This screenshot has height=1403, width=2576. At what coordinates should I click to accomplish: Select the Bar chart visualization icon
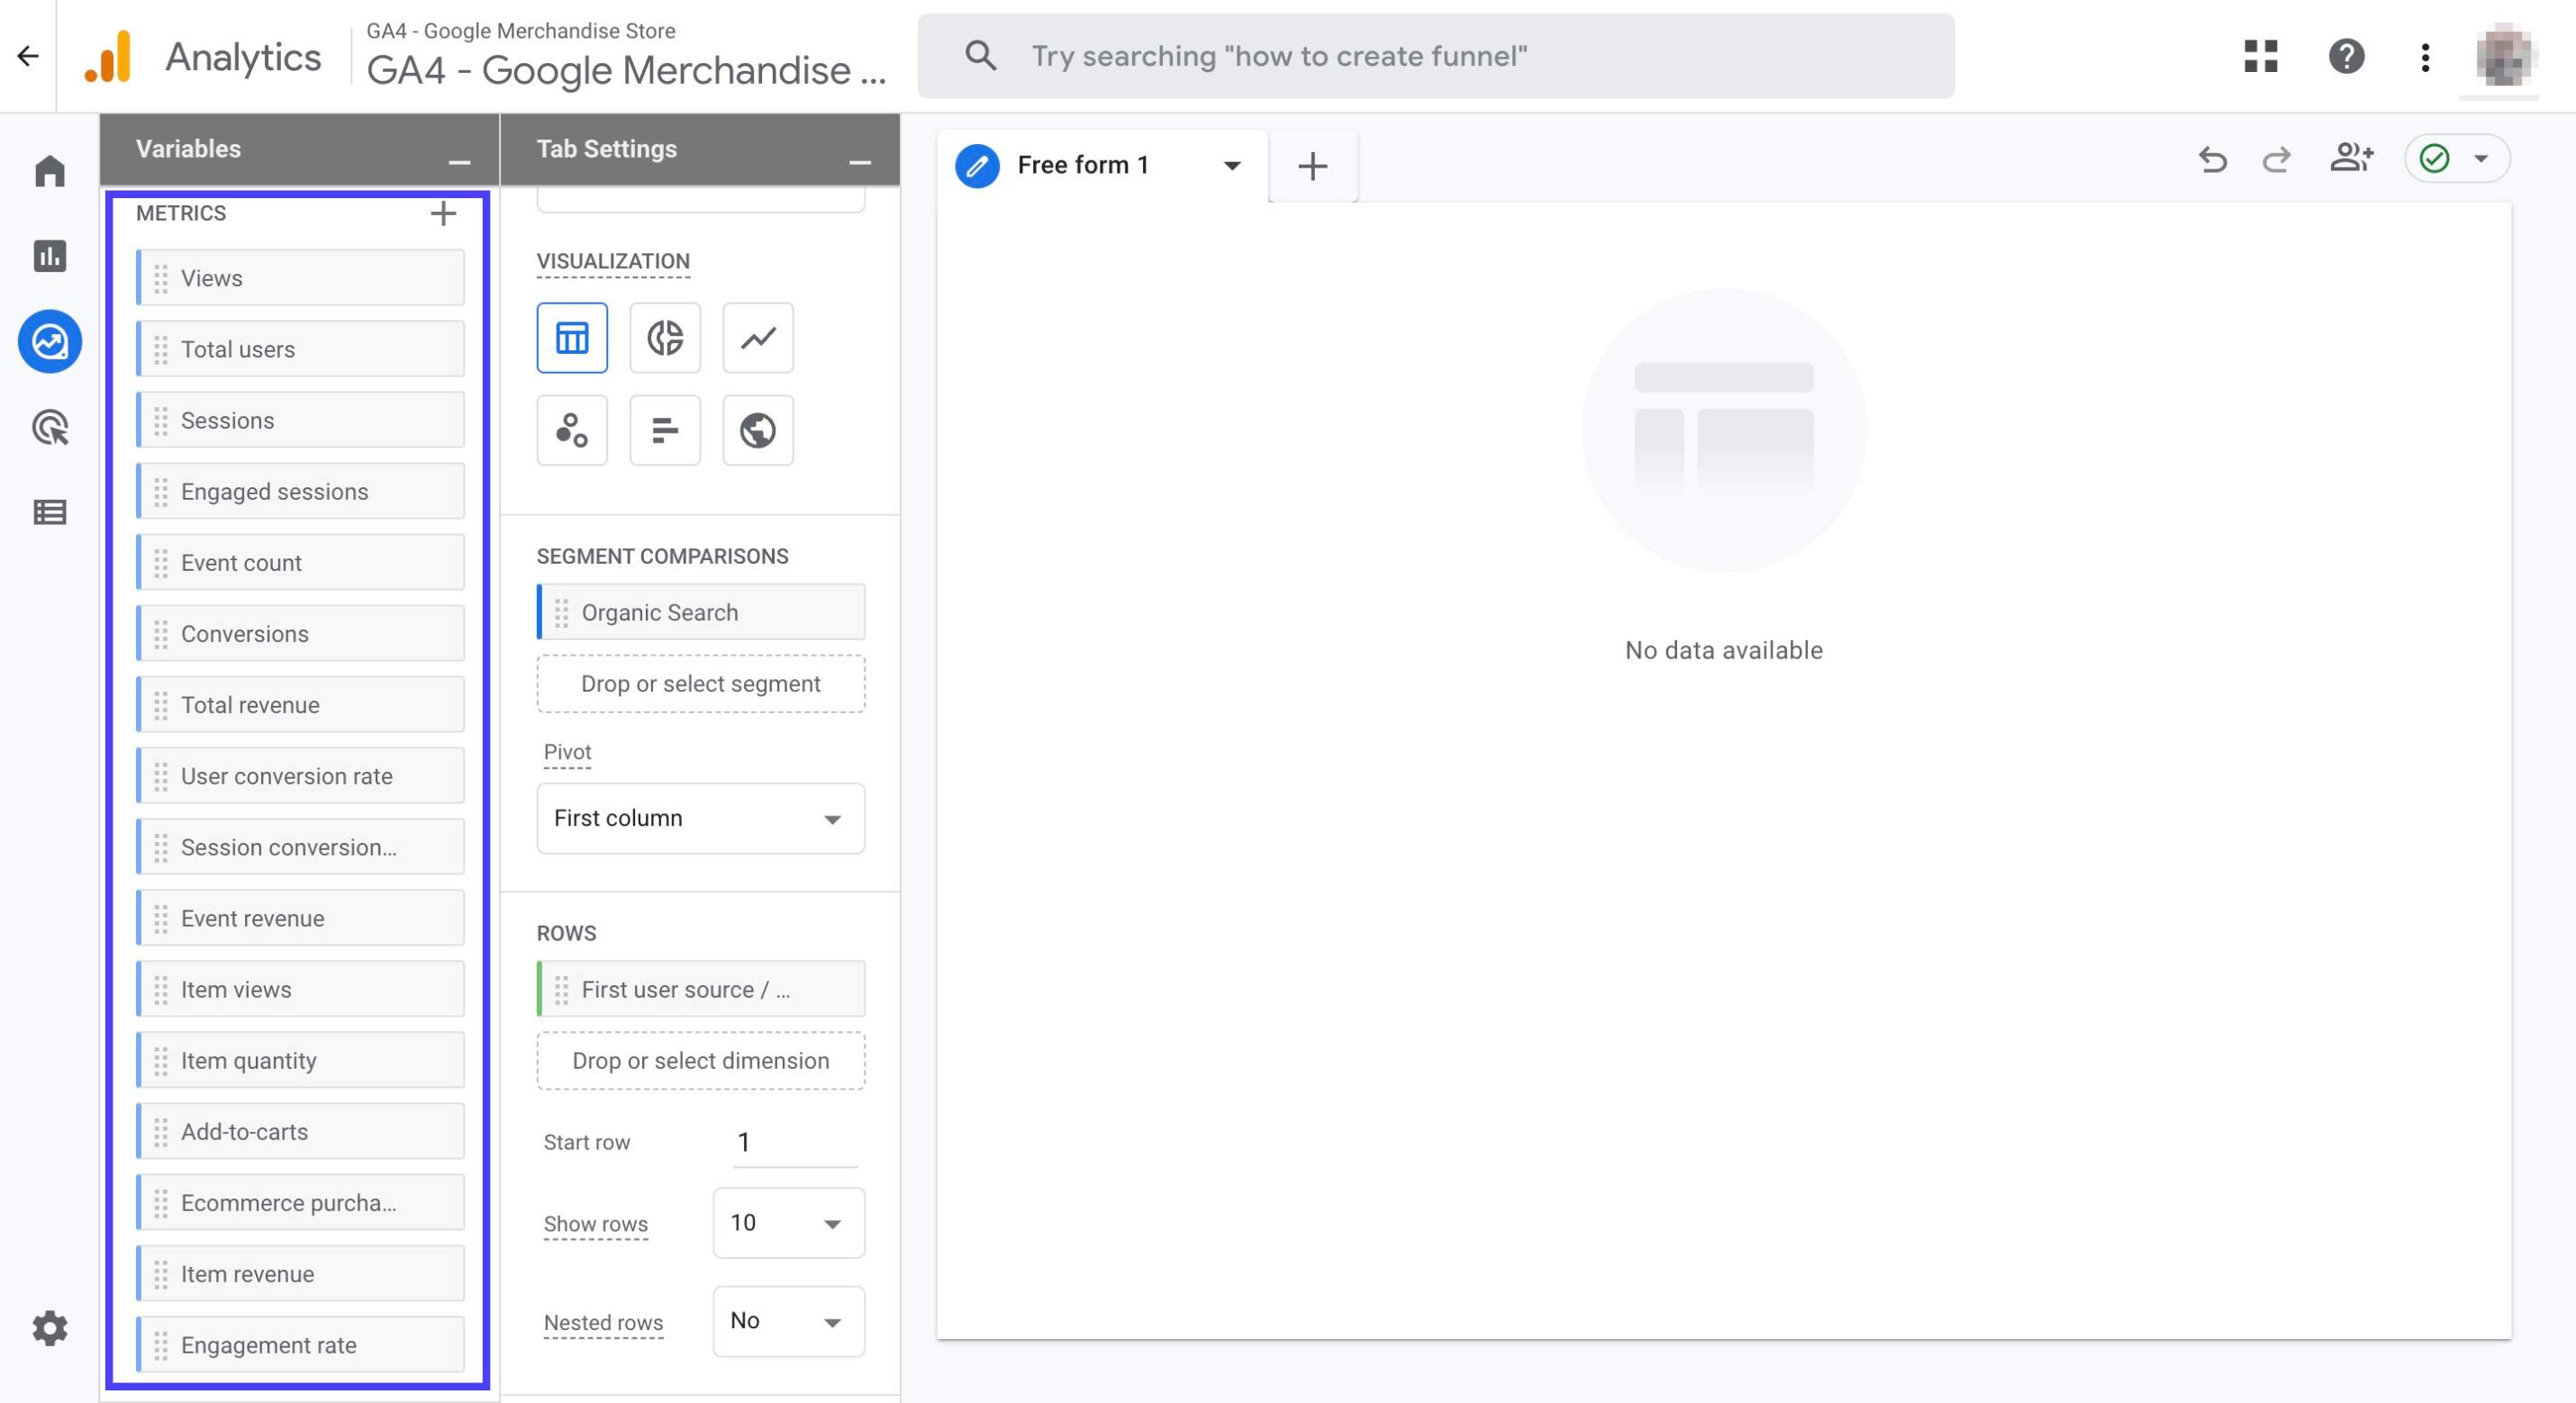click(665, 431)
